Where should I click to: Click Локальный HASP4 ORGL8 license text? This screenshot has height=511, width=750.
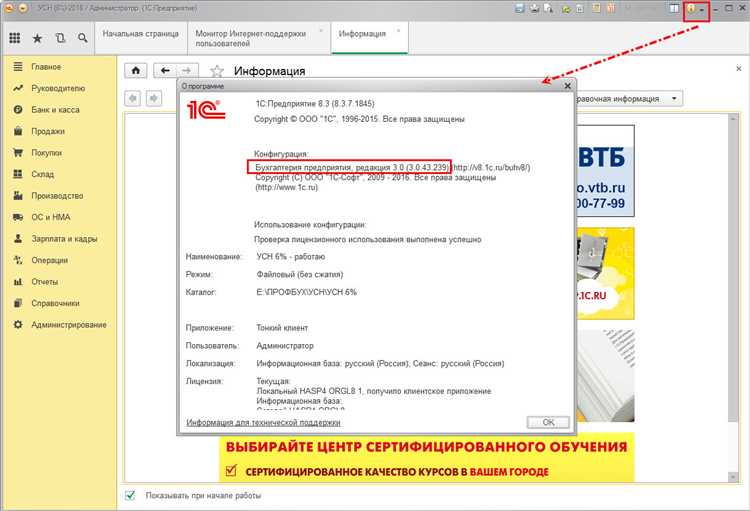point(374,391)
